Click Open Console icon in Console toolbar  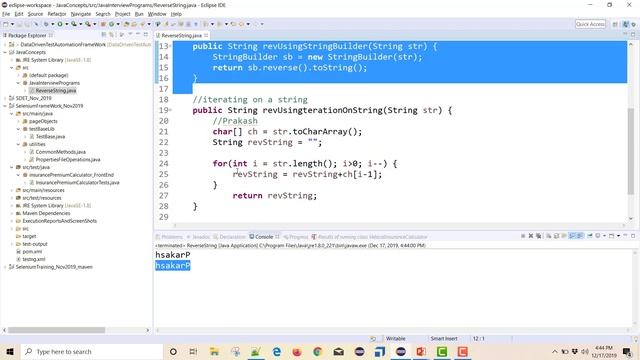(x=611, y=236)
